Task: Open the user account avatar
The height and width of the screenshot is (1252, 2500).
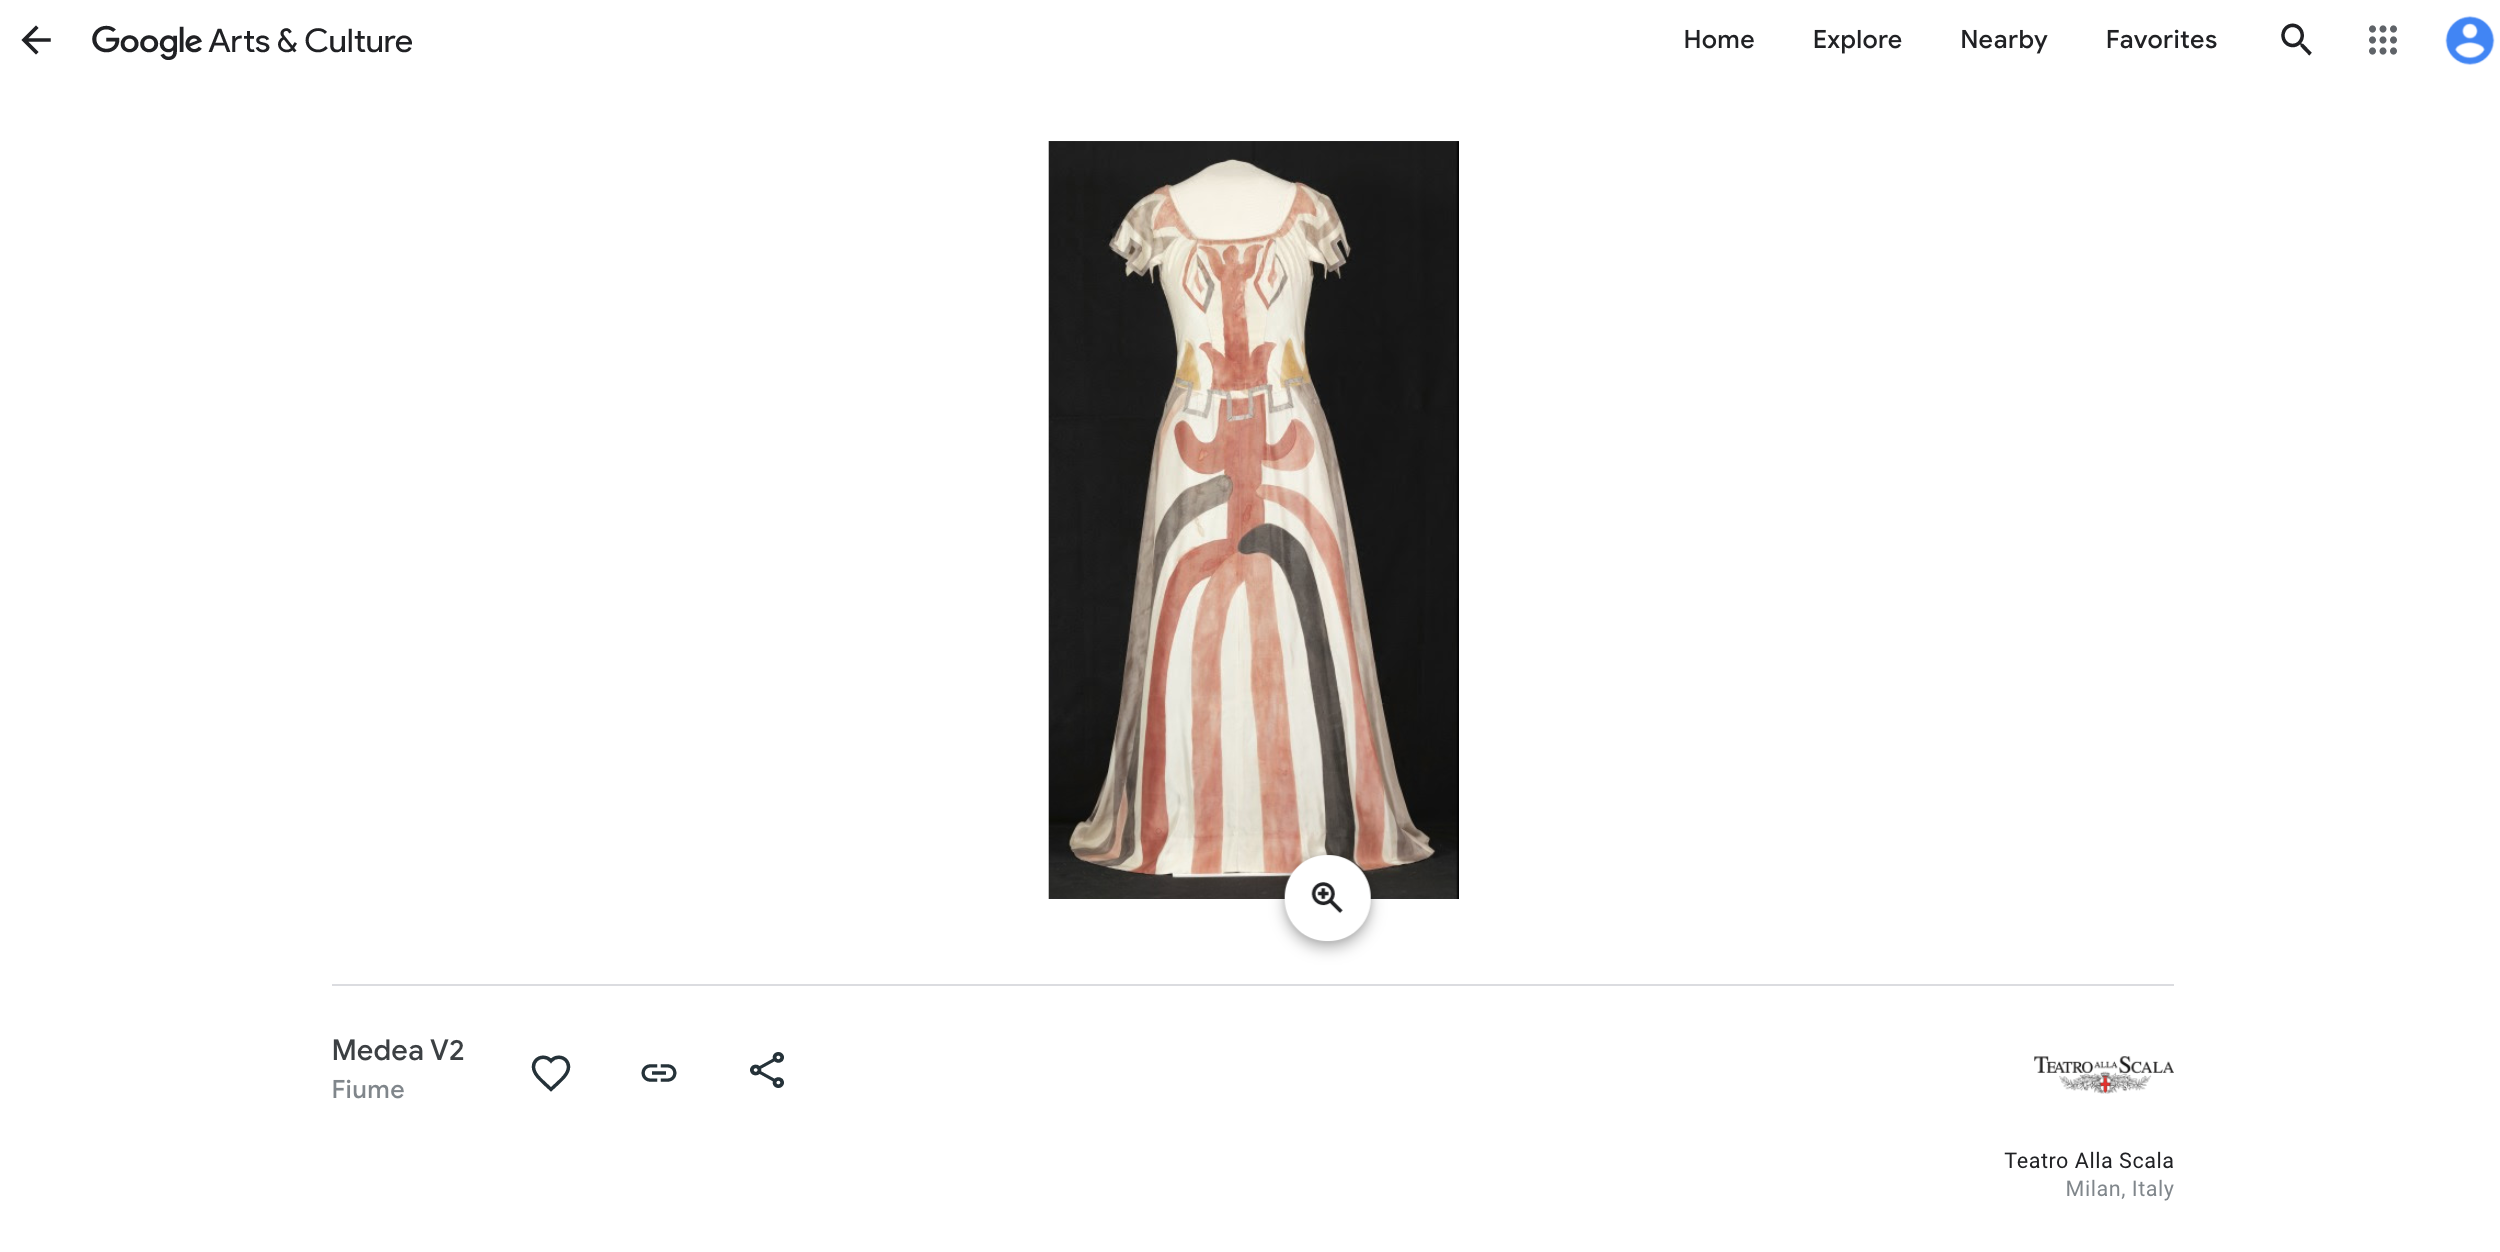Action: point(2469,40)
